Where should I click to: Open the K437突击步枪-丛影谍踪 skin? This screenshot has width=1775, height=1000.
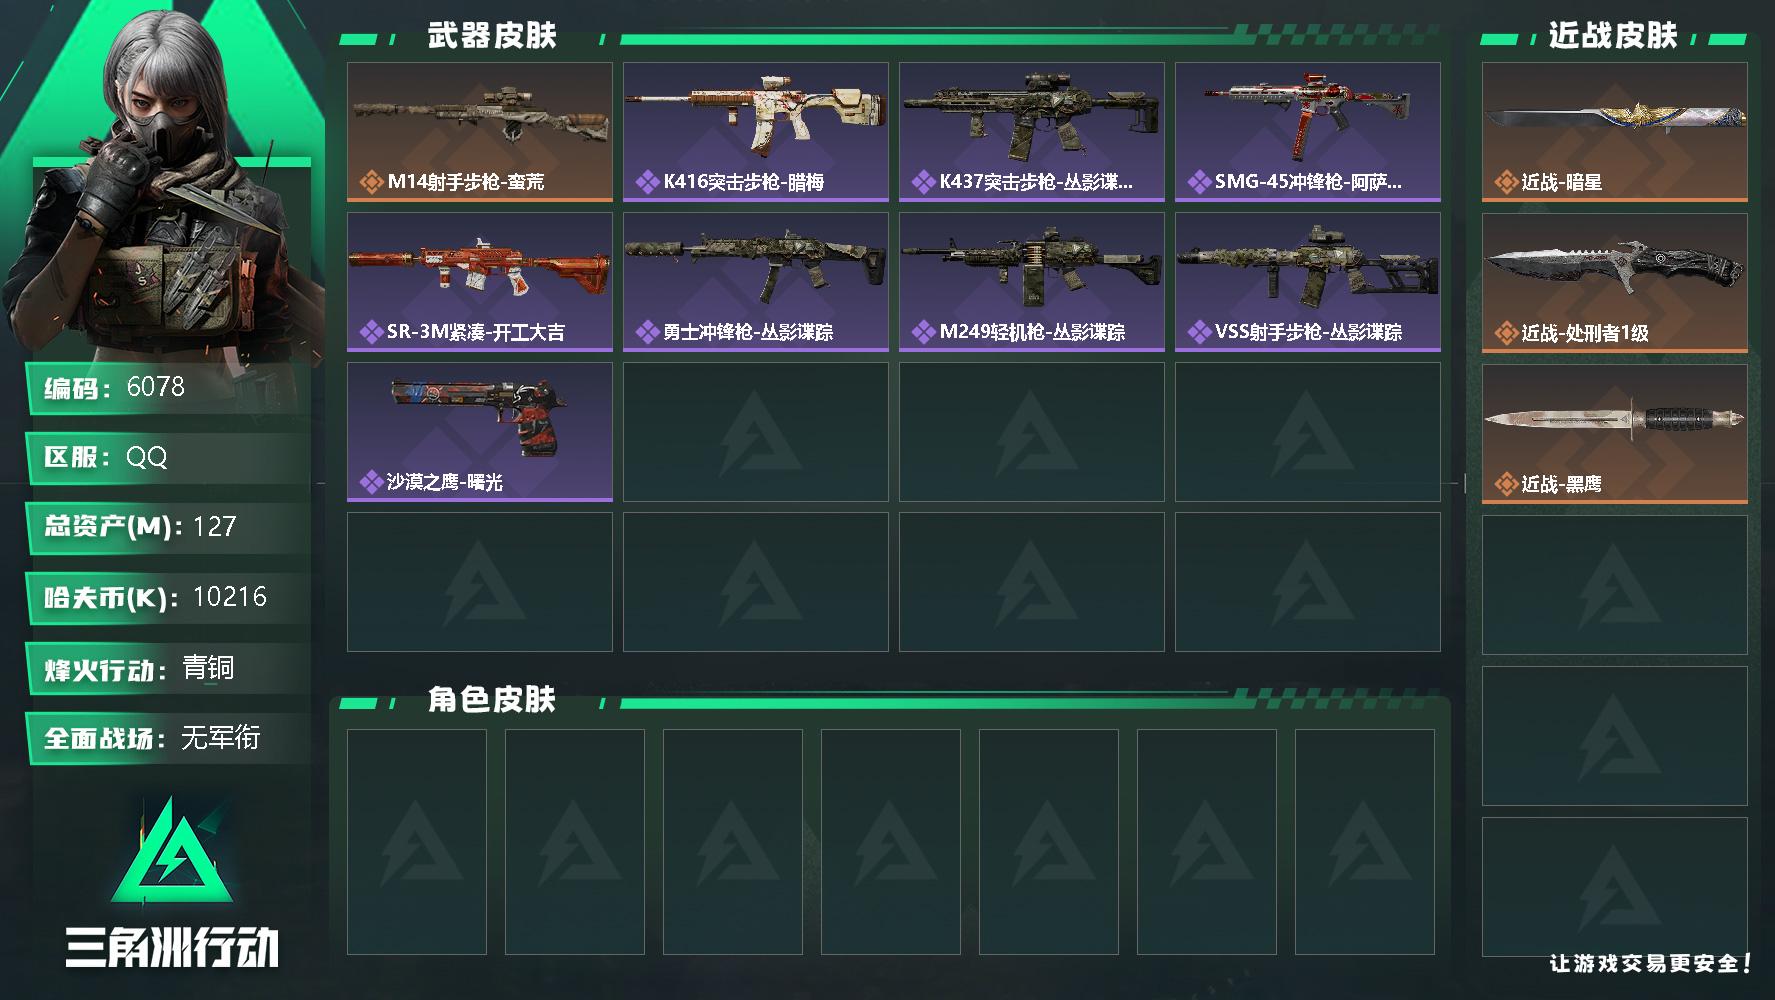(1032, 132)
